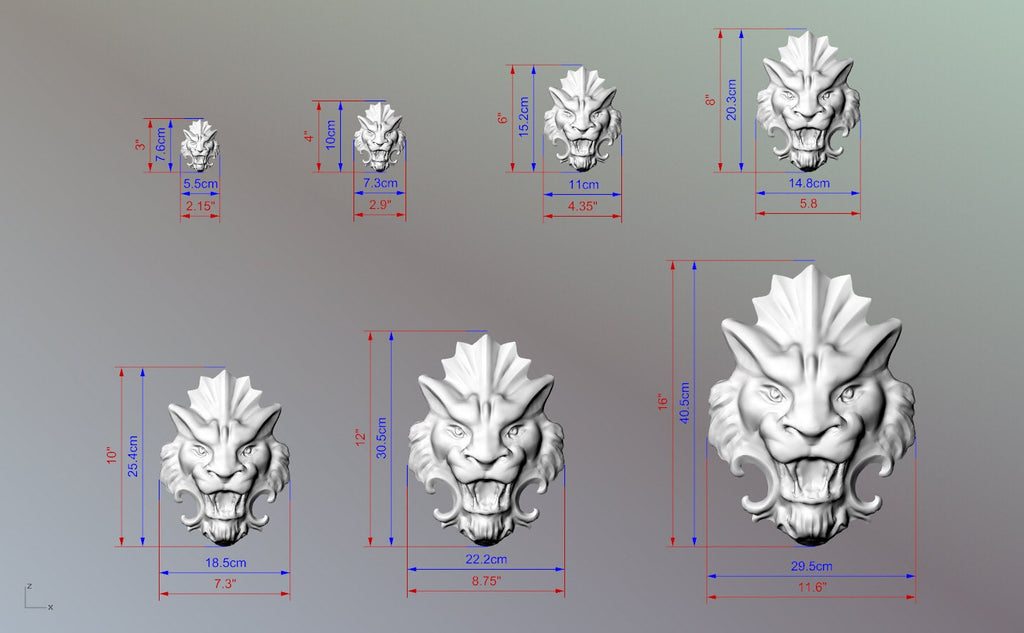Click the blue 7.6cm height dimension label
The height and width of the screenshot is (633, 1024).
click(161, 145)
